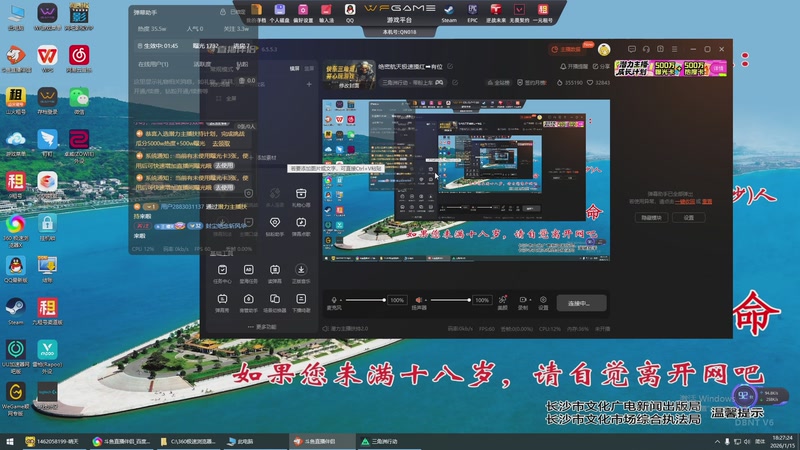Open the 弹幕秀 tool

pyautogui.click(x=222, y=303)
